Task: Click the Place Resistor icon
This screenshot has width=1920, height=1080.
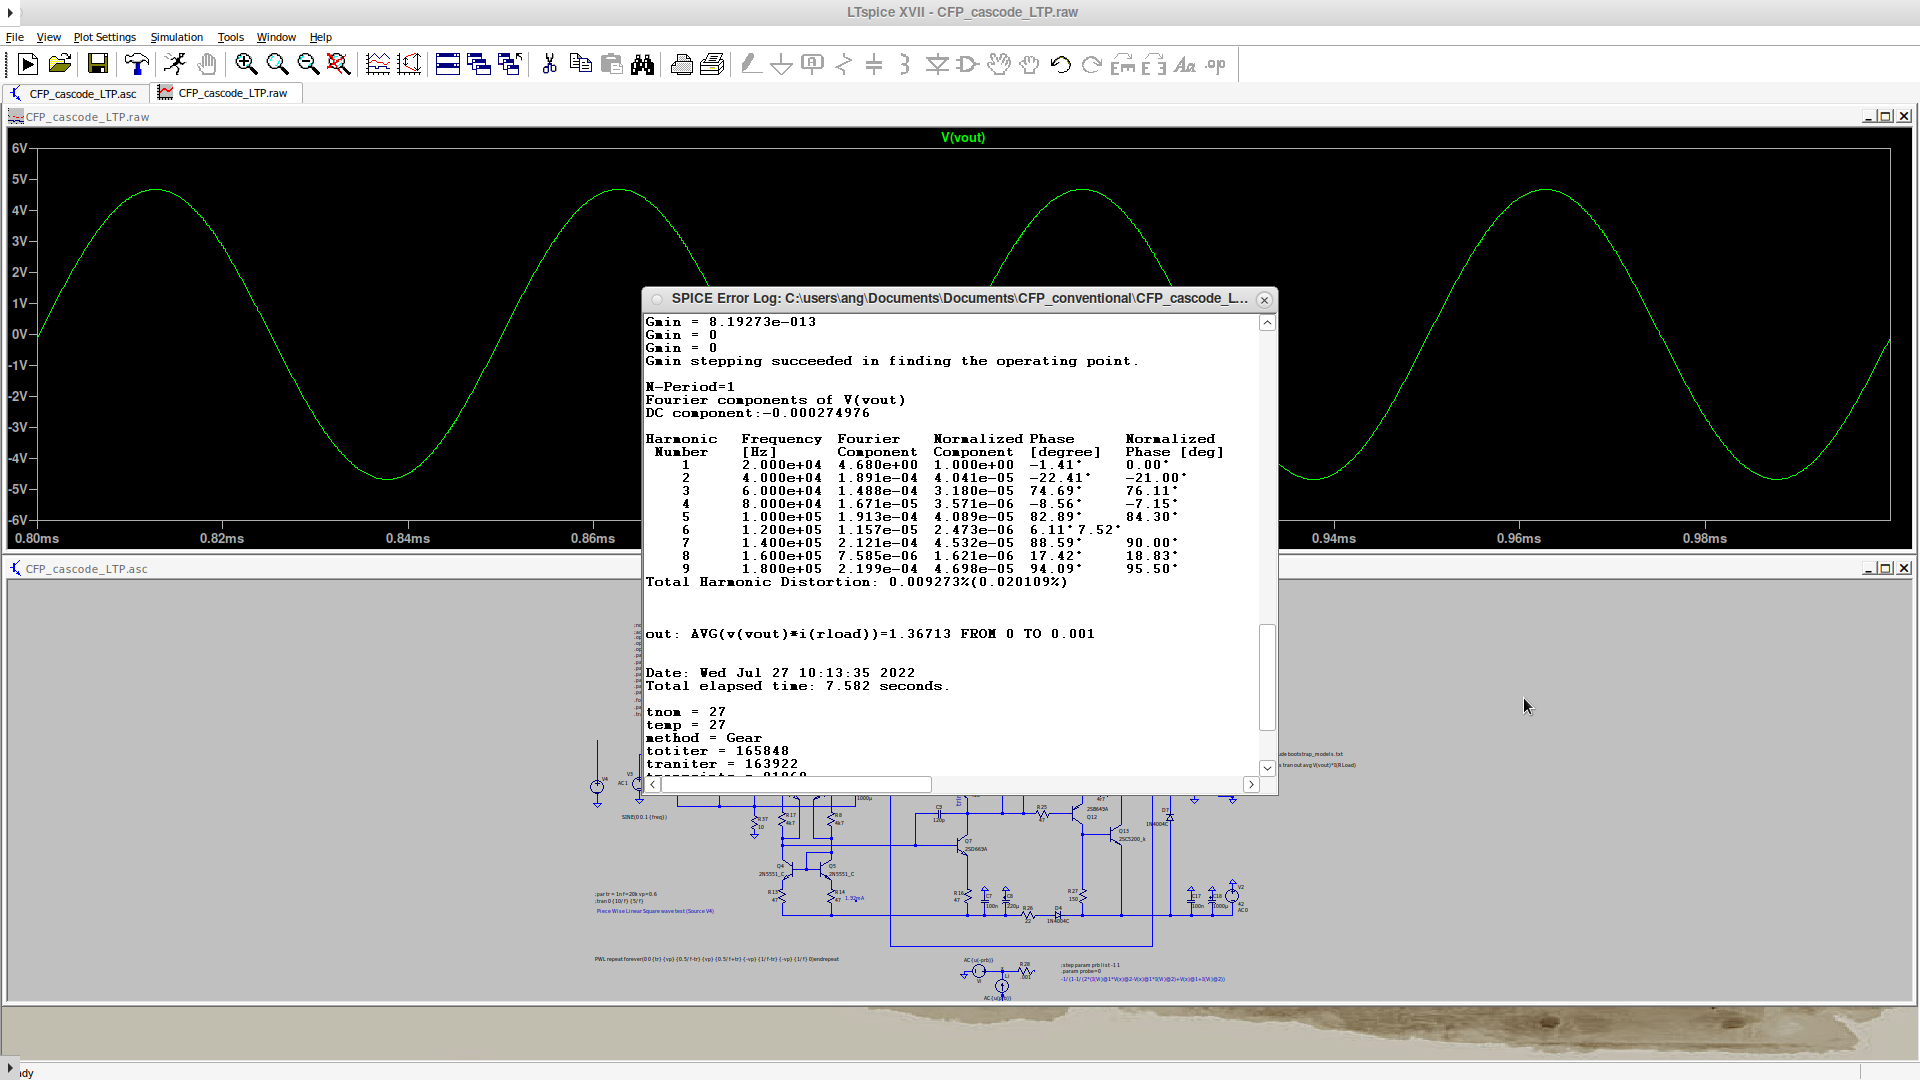Action: click(x=844, y=65)
